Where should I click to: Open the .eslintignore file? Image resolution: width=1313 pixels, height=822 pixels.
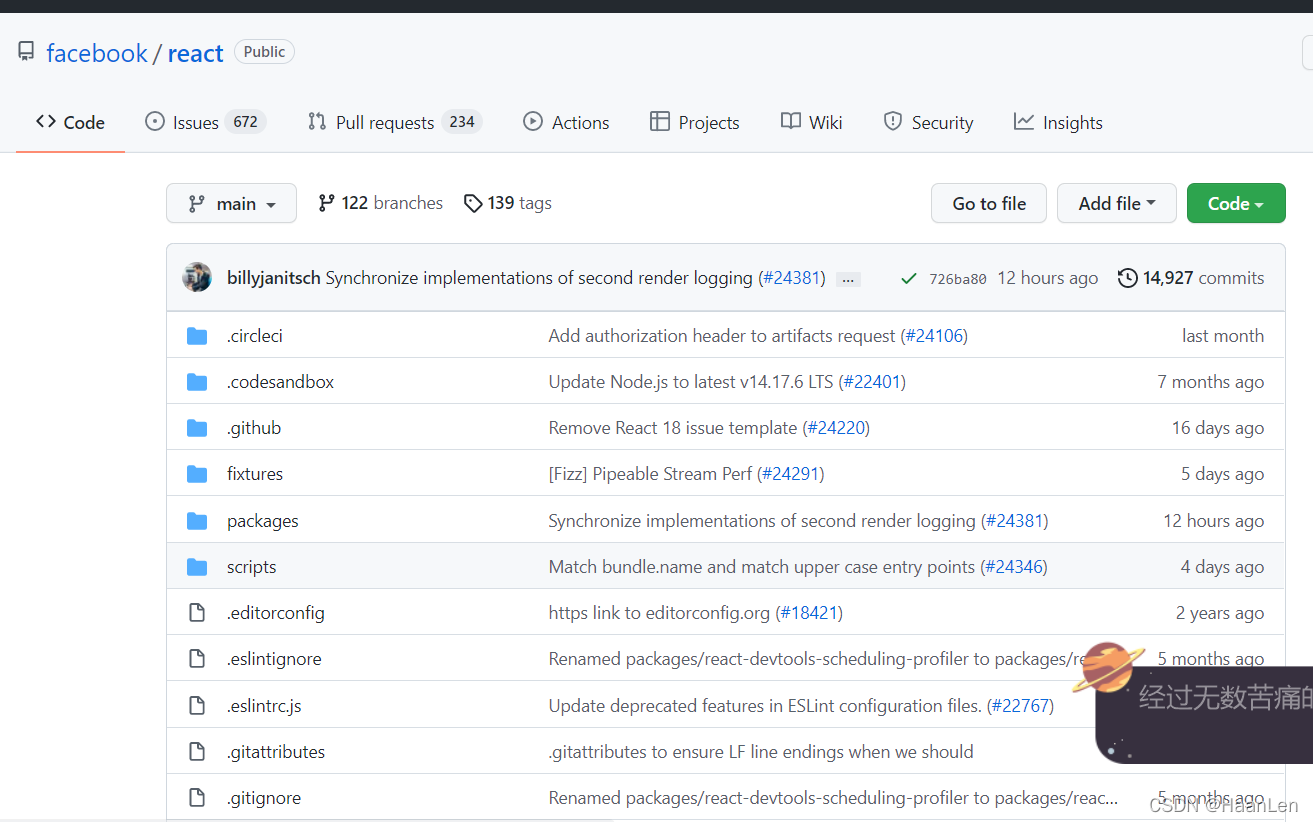[274, 659]
